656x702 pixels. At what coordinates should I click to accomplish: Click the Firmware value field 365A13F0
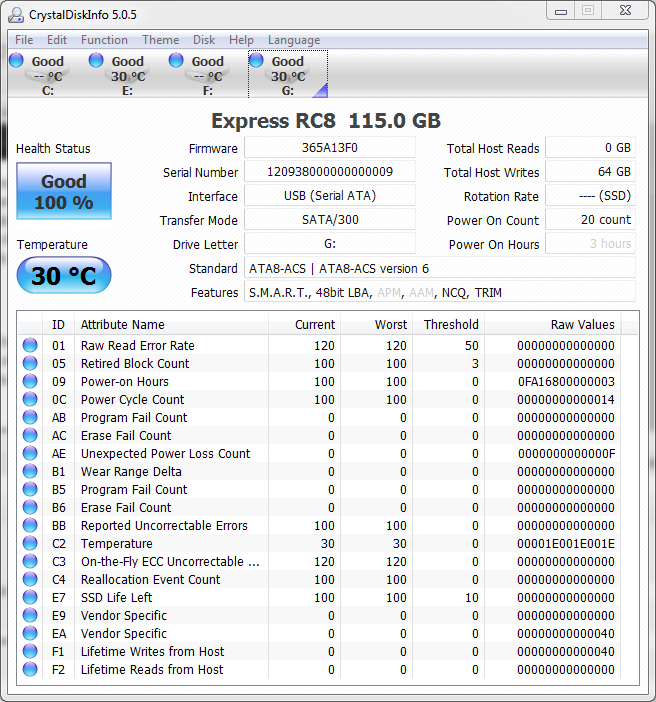click(329, 148)
